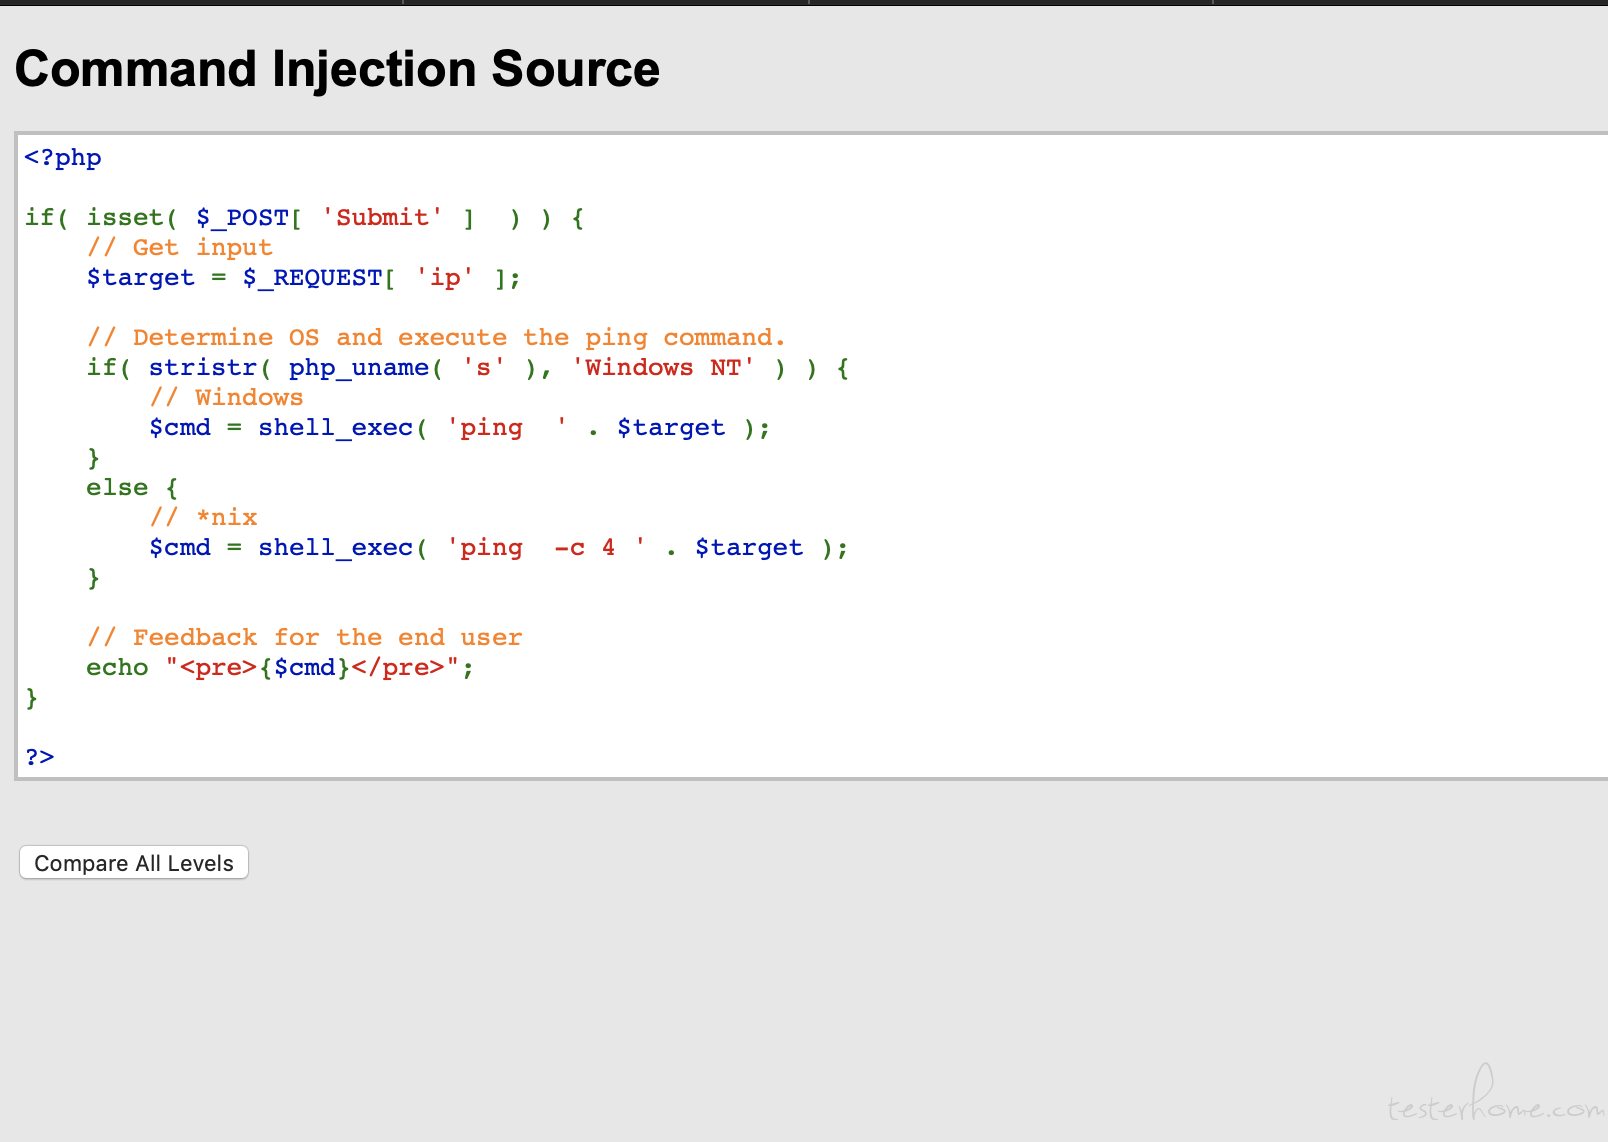Click the 'ip' string literal
Screen dimensions: 1608x1142
[x=445, y=278]
